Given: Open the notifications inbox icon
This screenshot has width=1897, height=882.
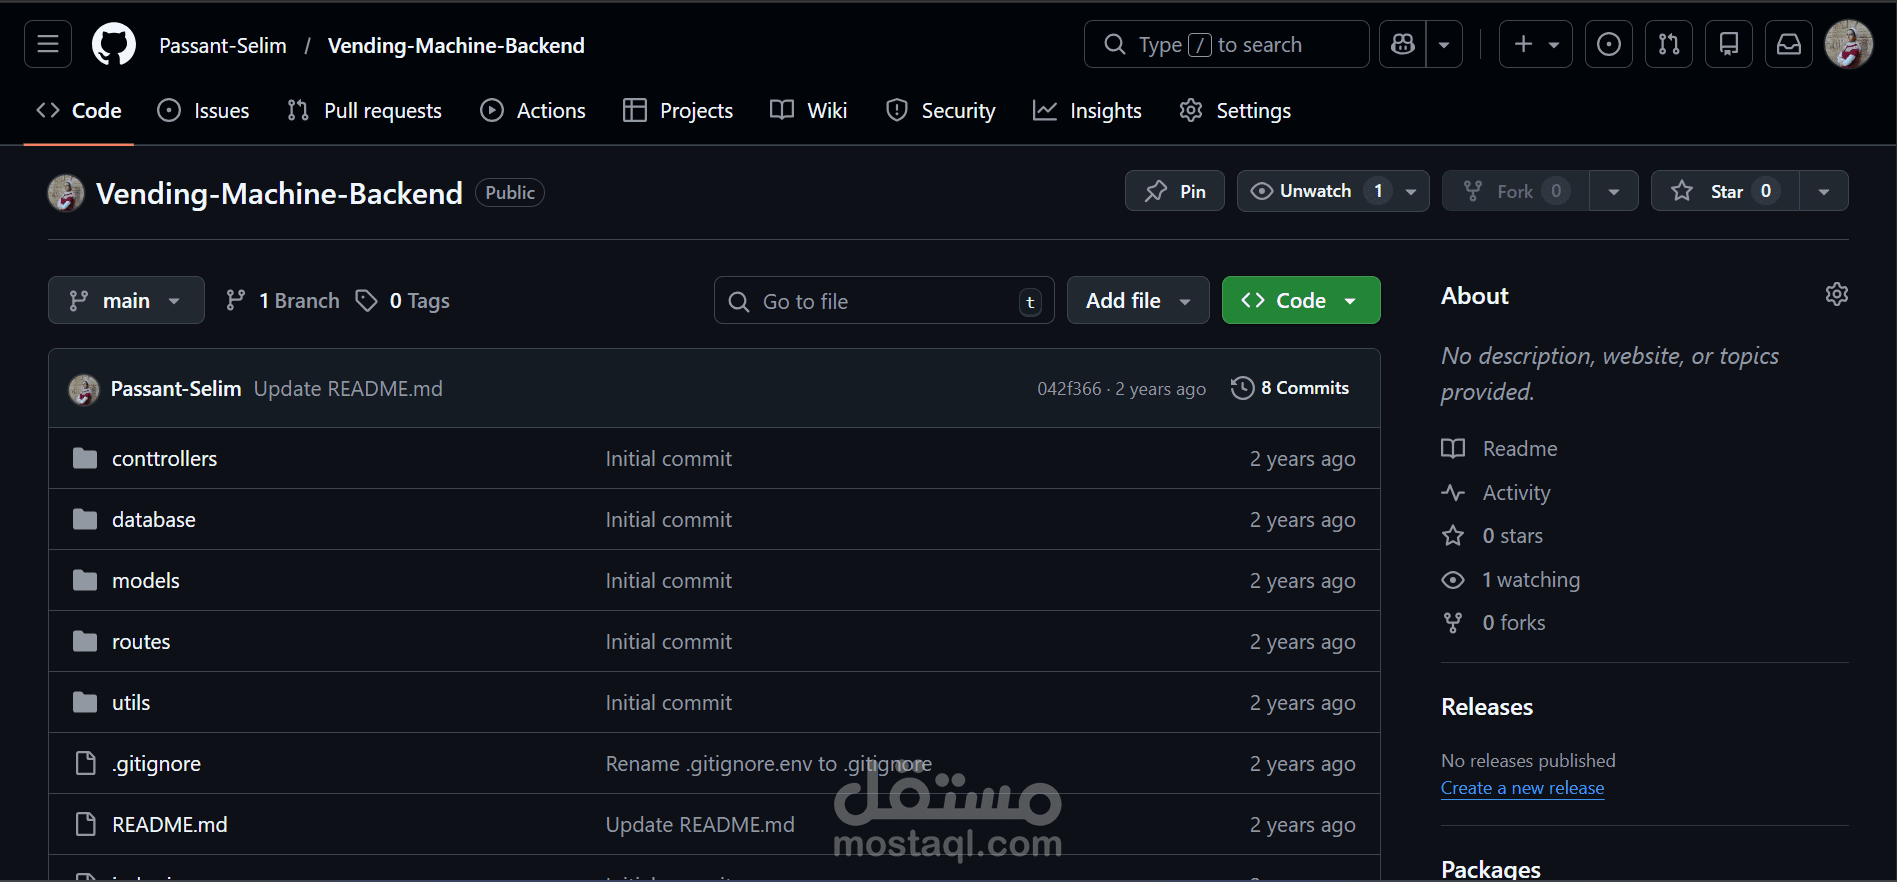Looking at the screenshot, I should tap(1789, 45).
